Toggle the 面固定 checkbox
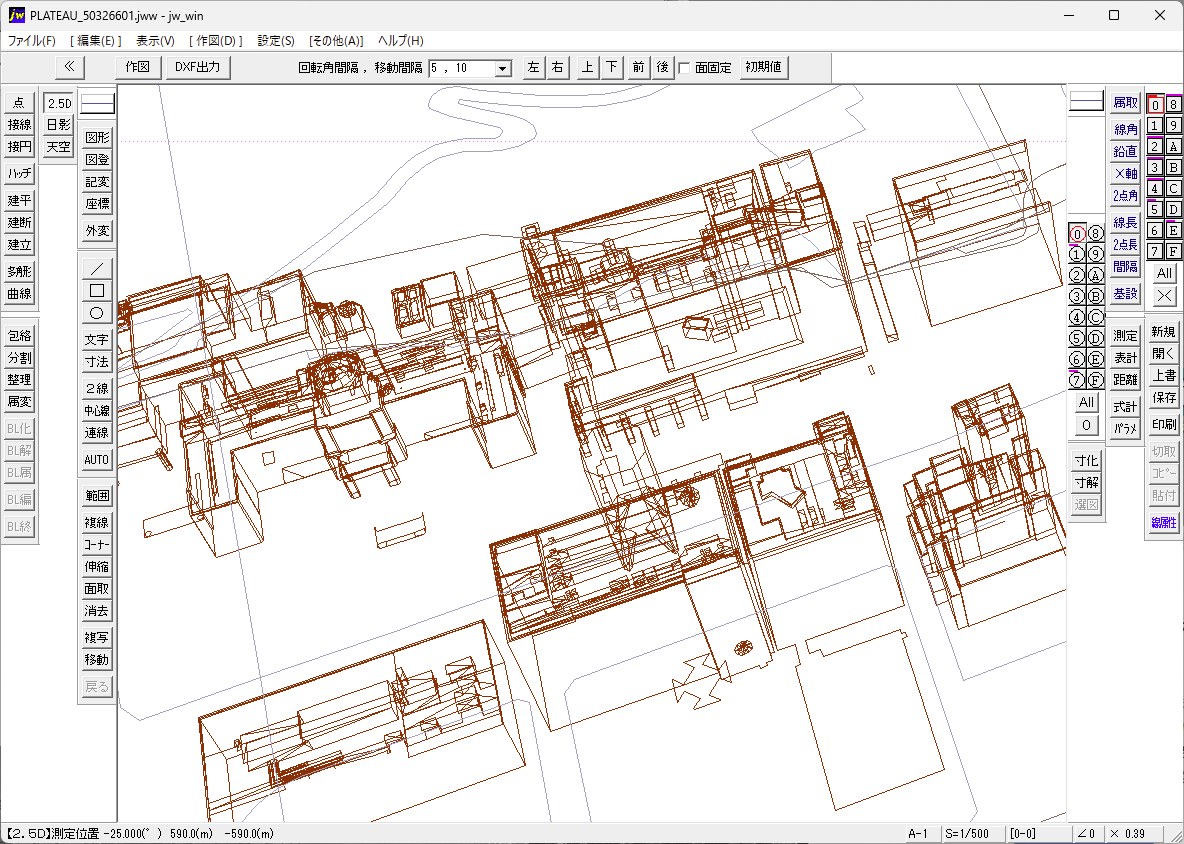This screenshot has height=844, width=1184. point(685,68)
